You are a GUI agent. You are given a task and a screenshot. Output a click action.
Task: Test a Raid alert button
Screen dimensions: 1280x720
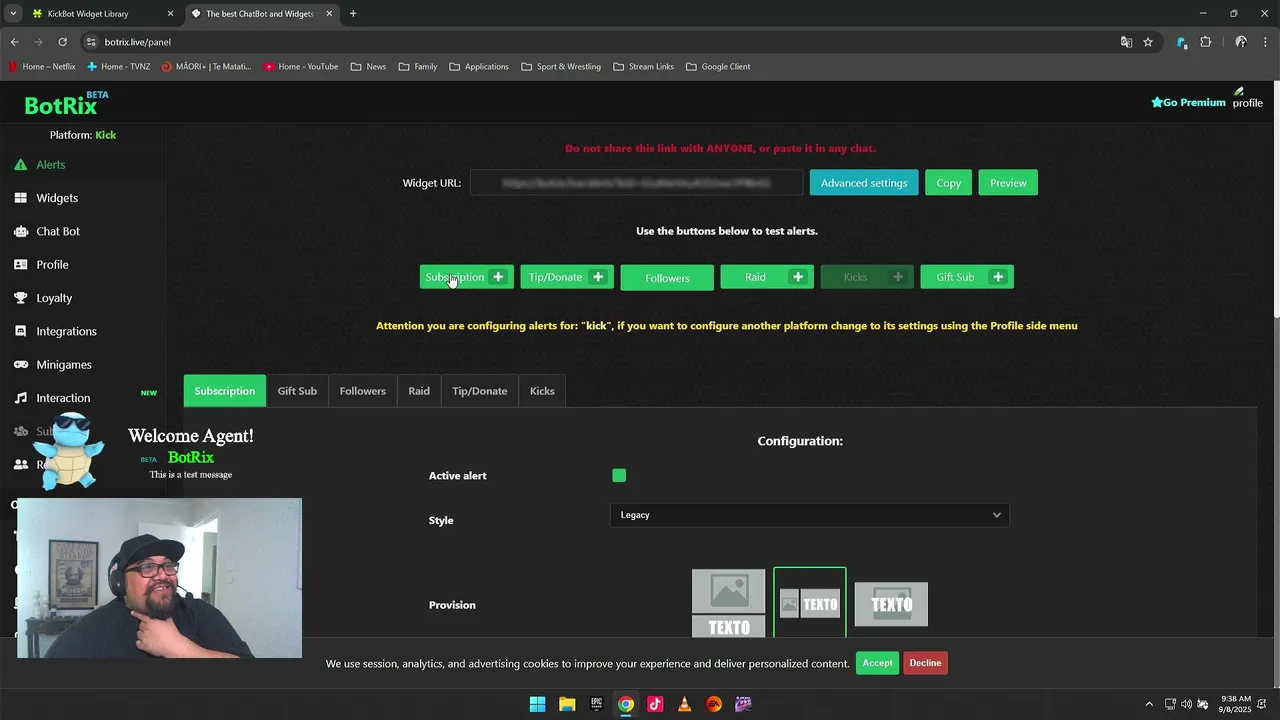tap(767, 277)
